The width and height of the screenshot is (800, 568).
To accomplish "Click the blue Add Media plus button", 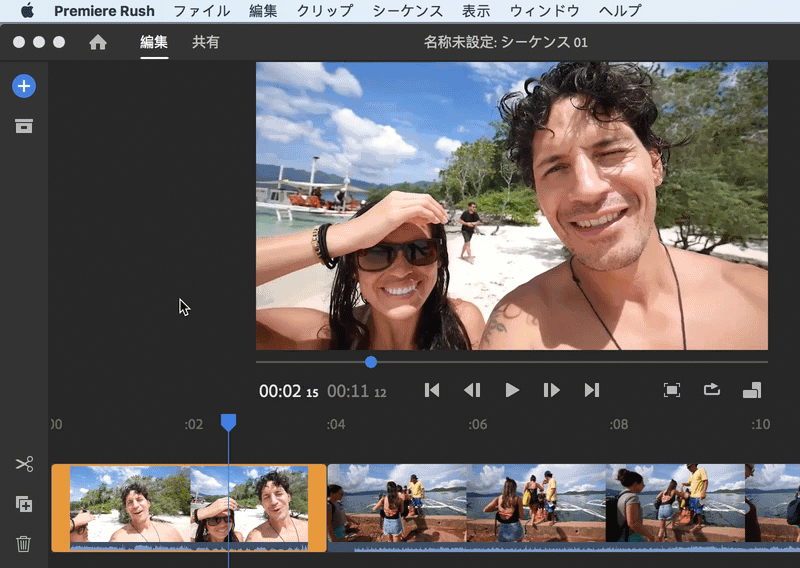I will click(x=24, y=86).
